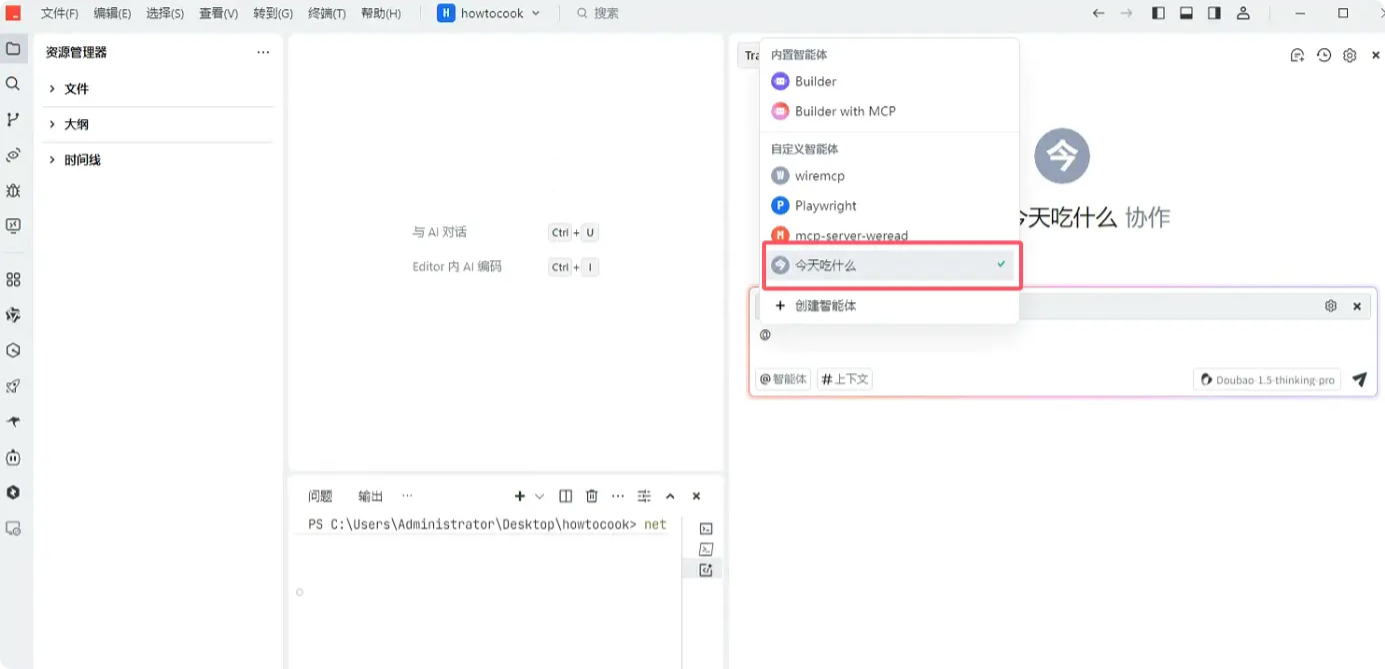Viewport: 1385px width, 669px height.
Task: Open Explorer panel more actions ellipsis
Action: pyautogui.click(x=263, y=52)
